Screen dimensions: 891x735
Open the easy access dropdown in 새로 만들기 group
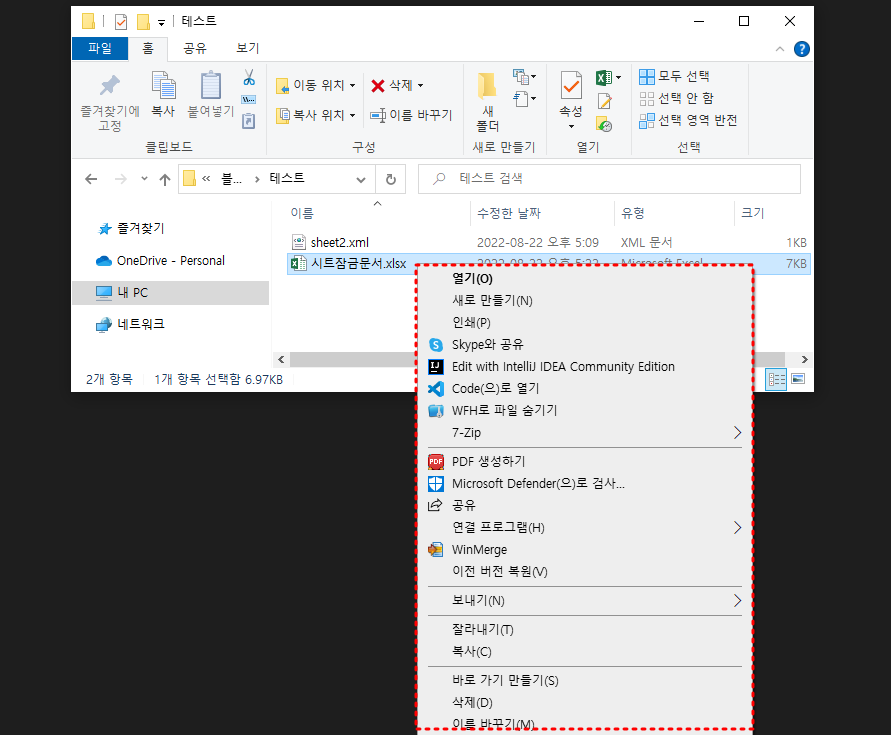[524, 99]
